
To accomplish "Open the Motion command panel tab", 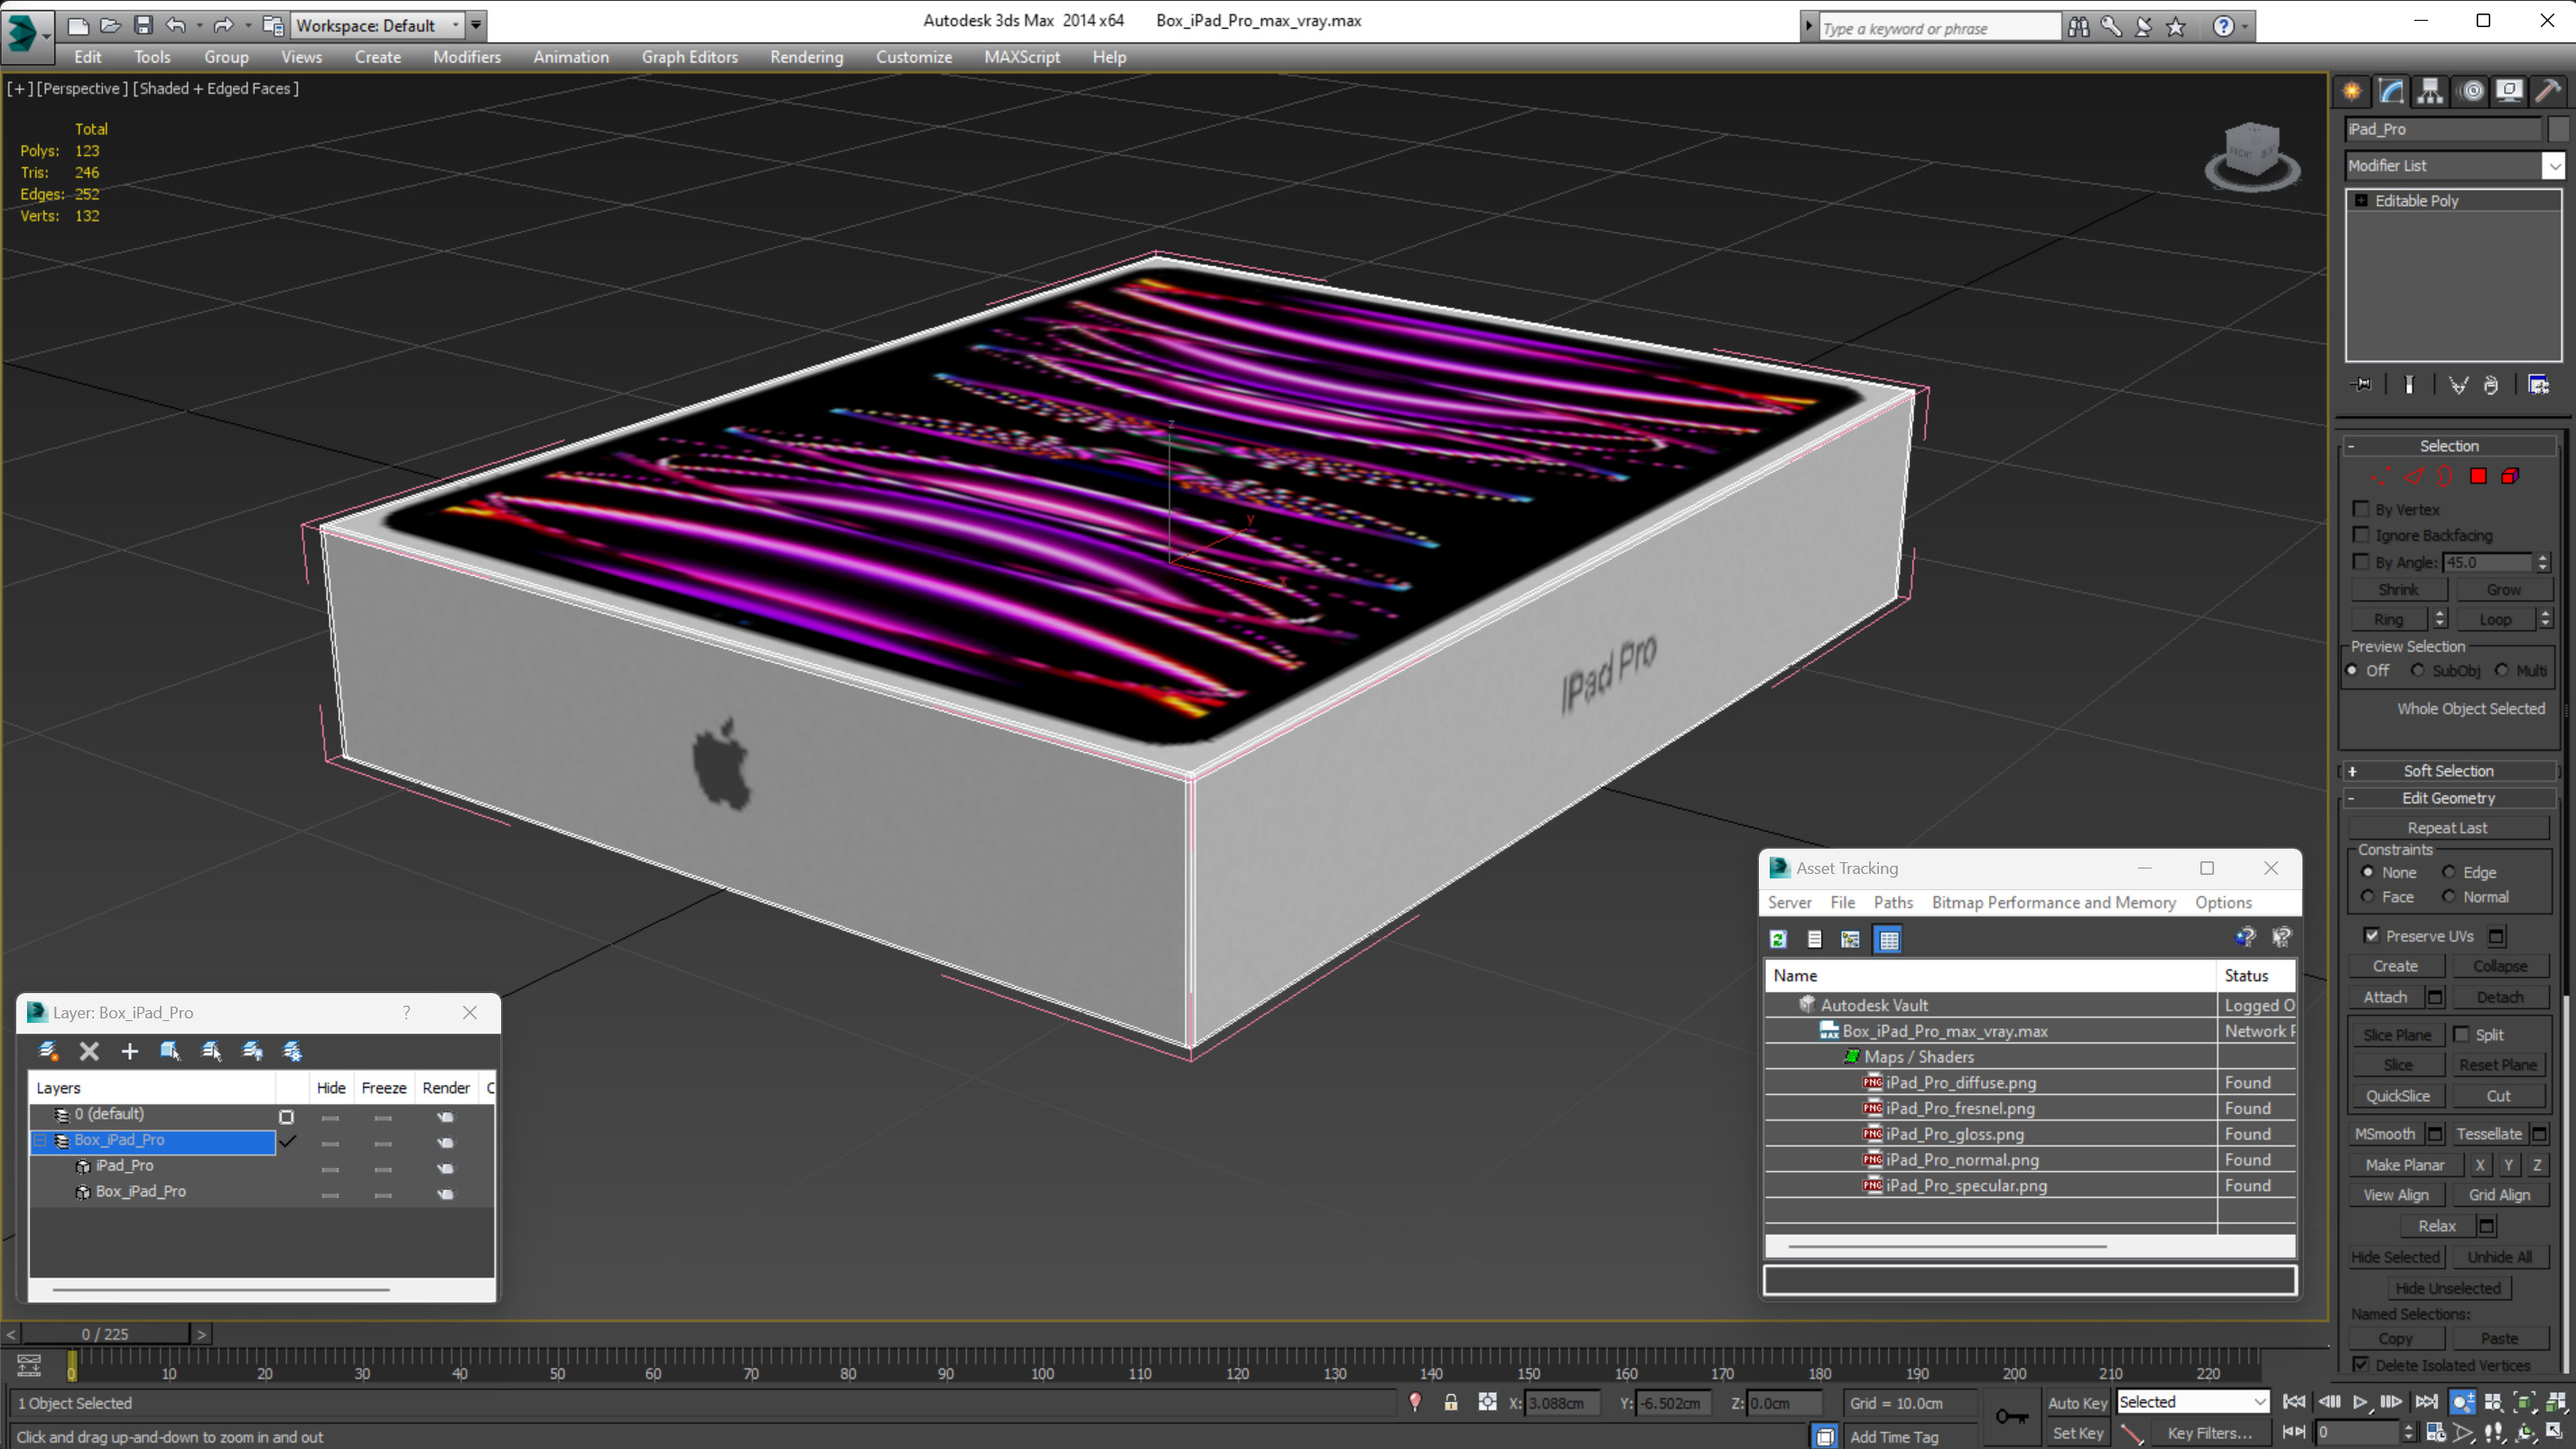I will (2471, 91).
